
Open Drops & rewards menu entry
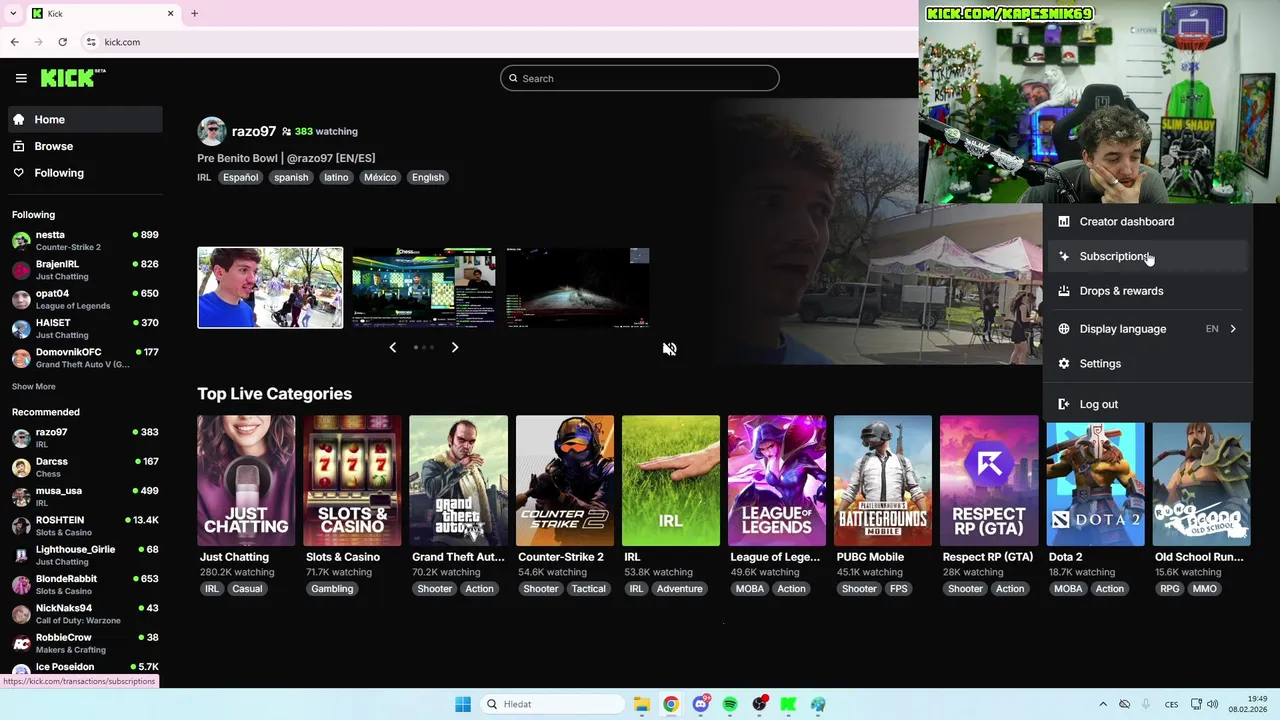1148,291
